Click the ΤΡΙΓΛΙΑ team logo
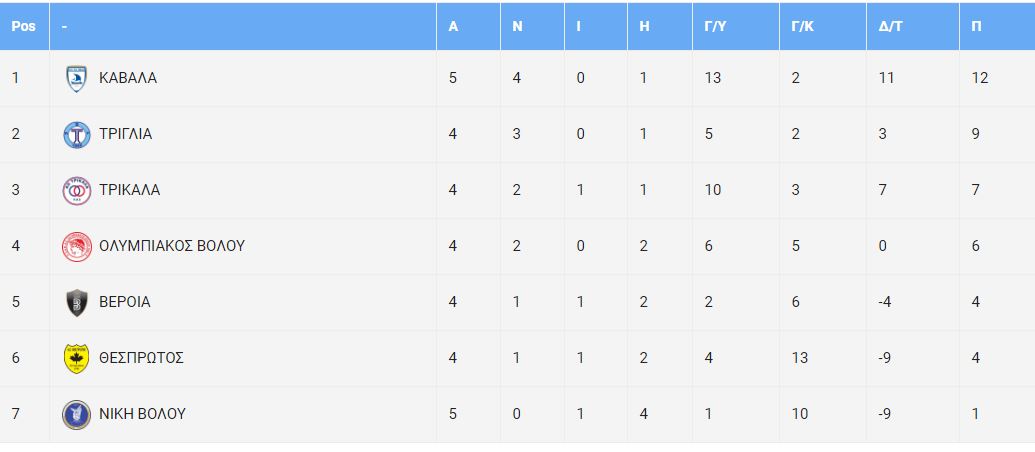This screenshot has height=452, width=1035. click(77, 135)
